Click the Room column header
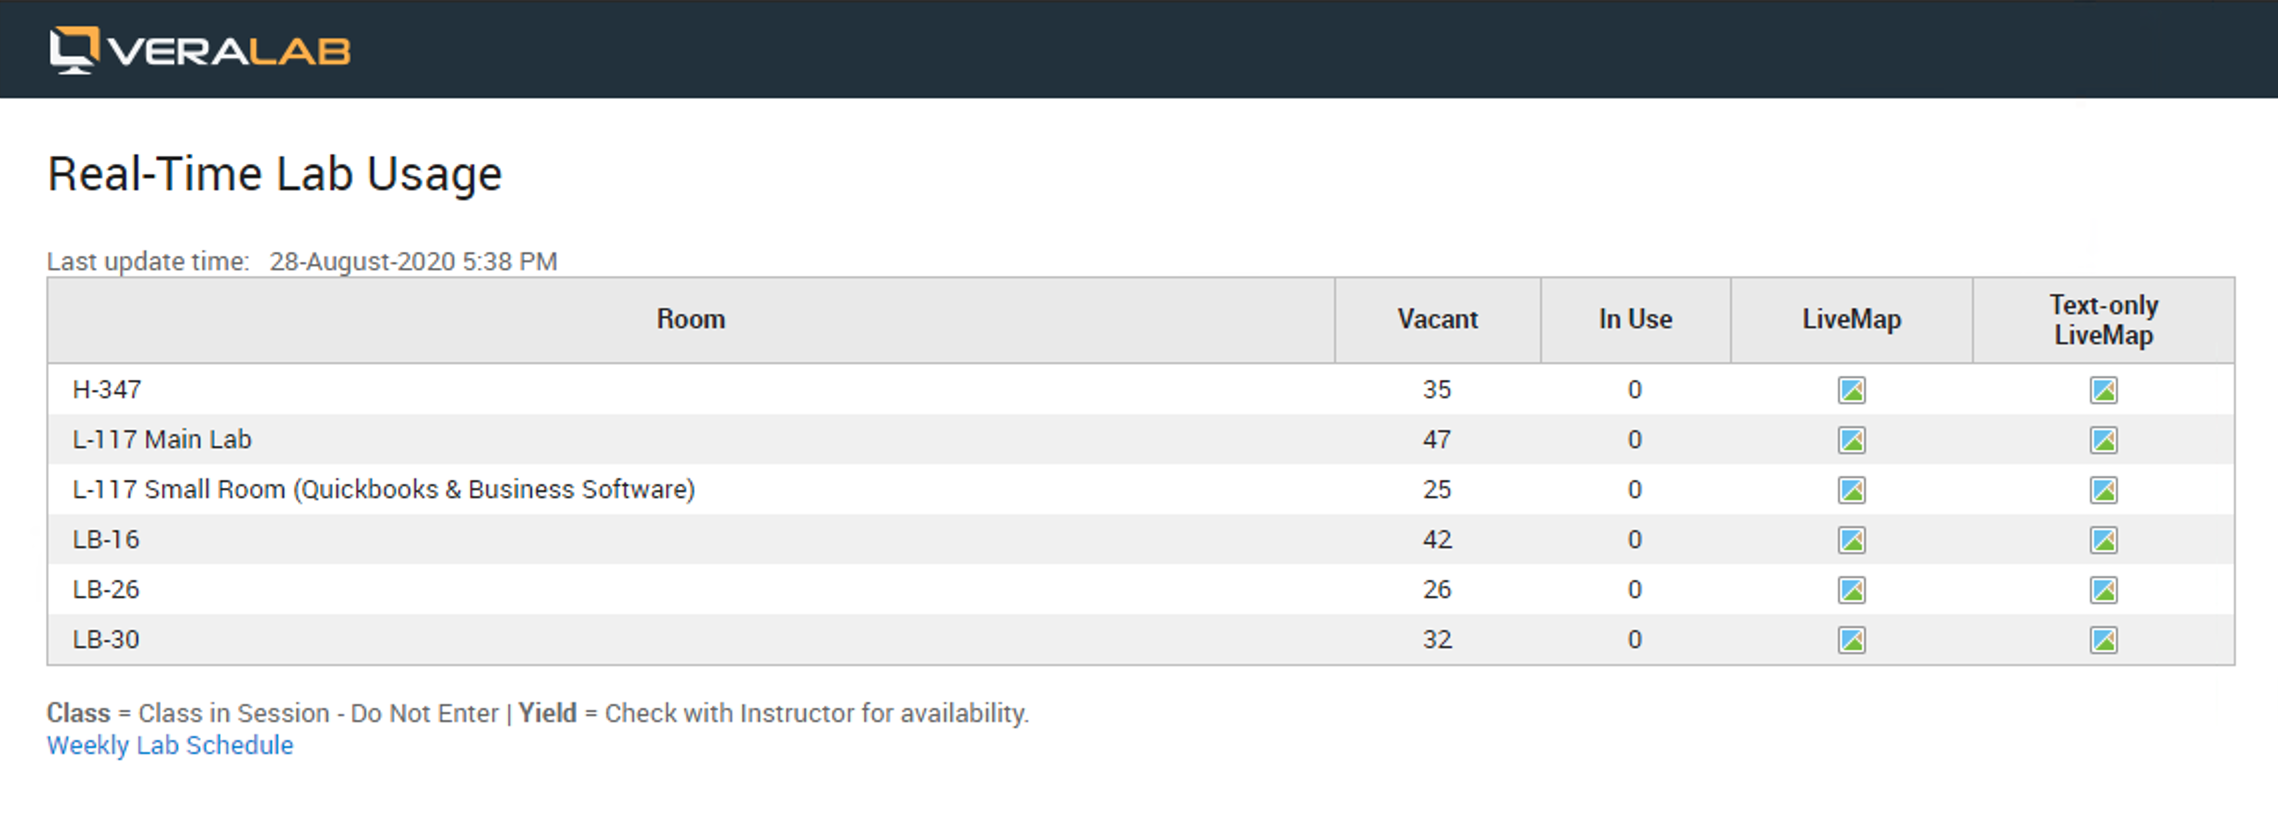 [690, 320]
